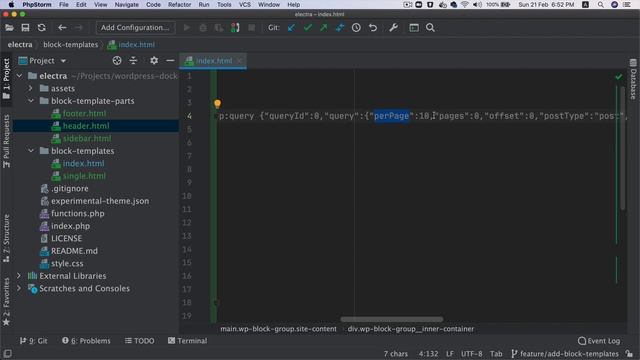This screenshot has height=360, width=640.
Task: Run using the green play icon
Action: tap(187, 28)
